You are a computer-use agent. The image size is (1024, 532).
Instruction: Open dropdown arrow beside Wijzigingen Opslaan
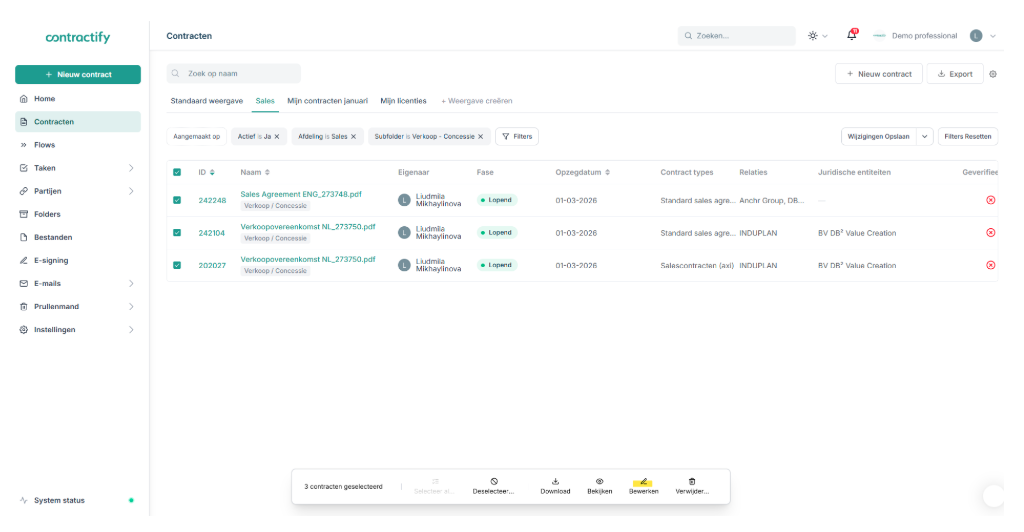924,136
